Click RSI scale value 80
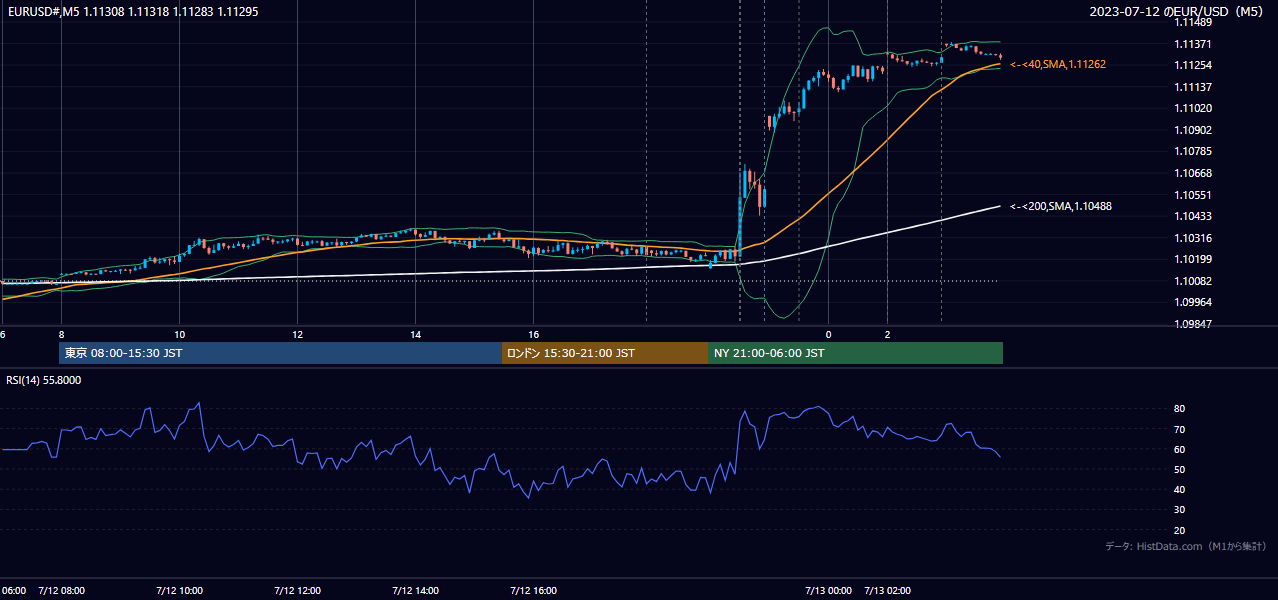The width and height of the screenshot is (1278, 600). pos(1180,409)
